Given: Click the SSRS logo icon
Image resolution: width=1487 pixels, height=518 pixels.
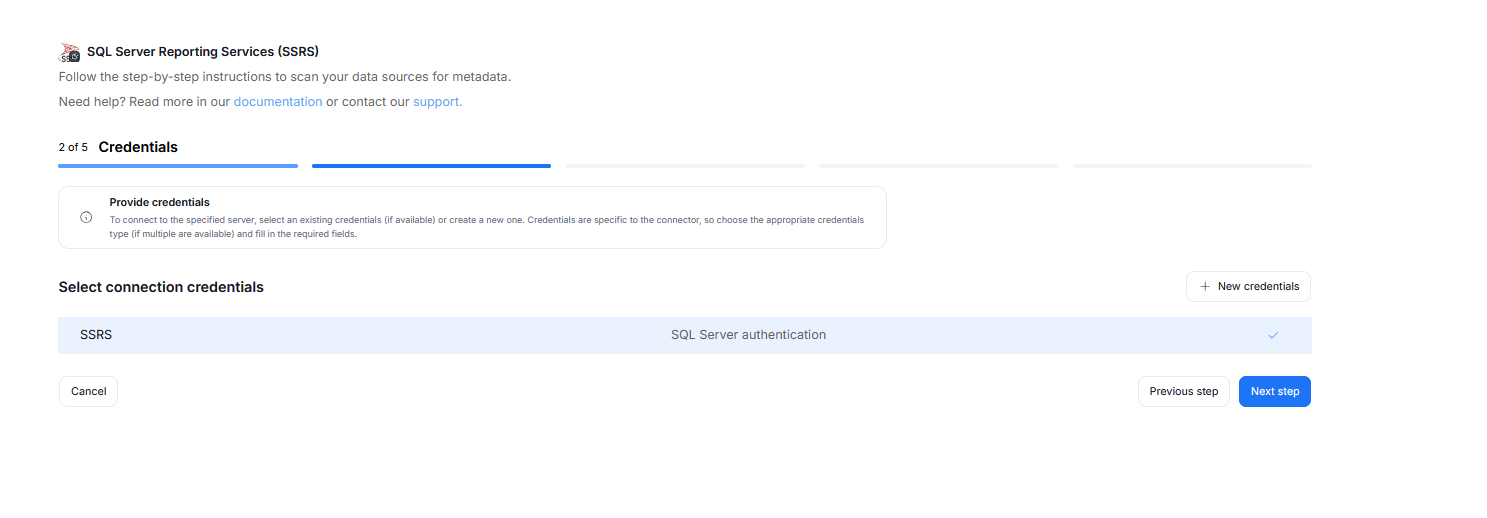Looking at the screenshot, I should tap(69, 52).
